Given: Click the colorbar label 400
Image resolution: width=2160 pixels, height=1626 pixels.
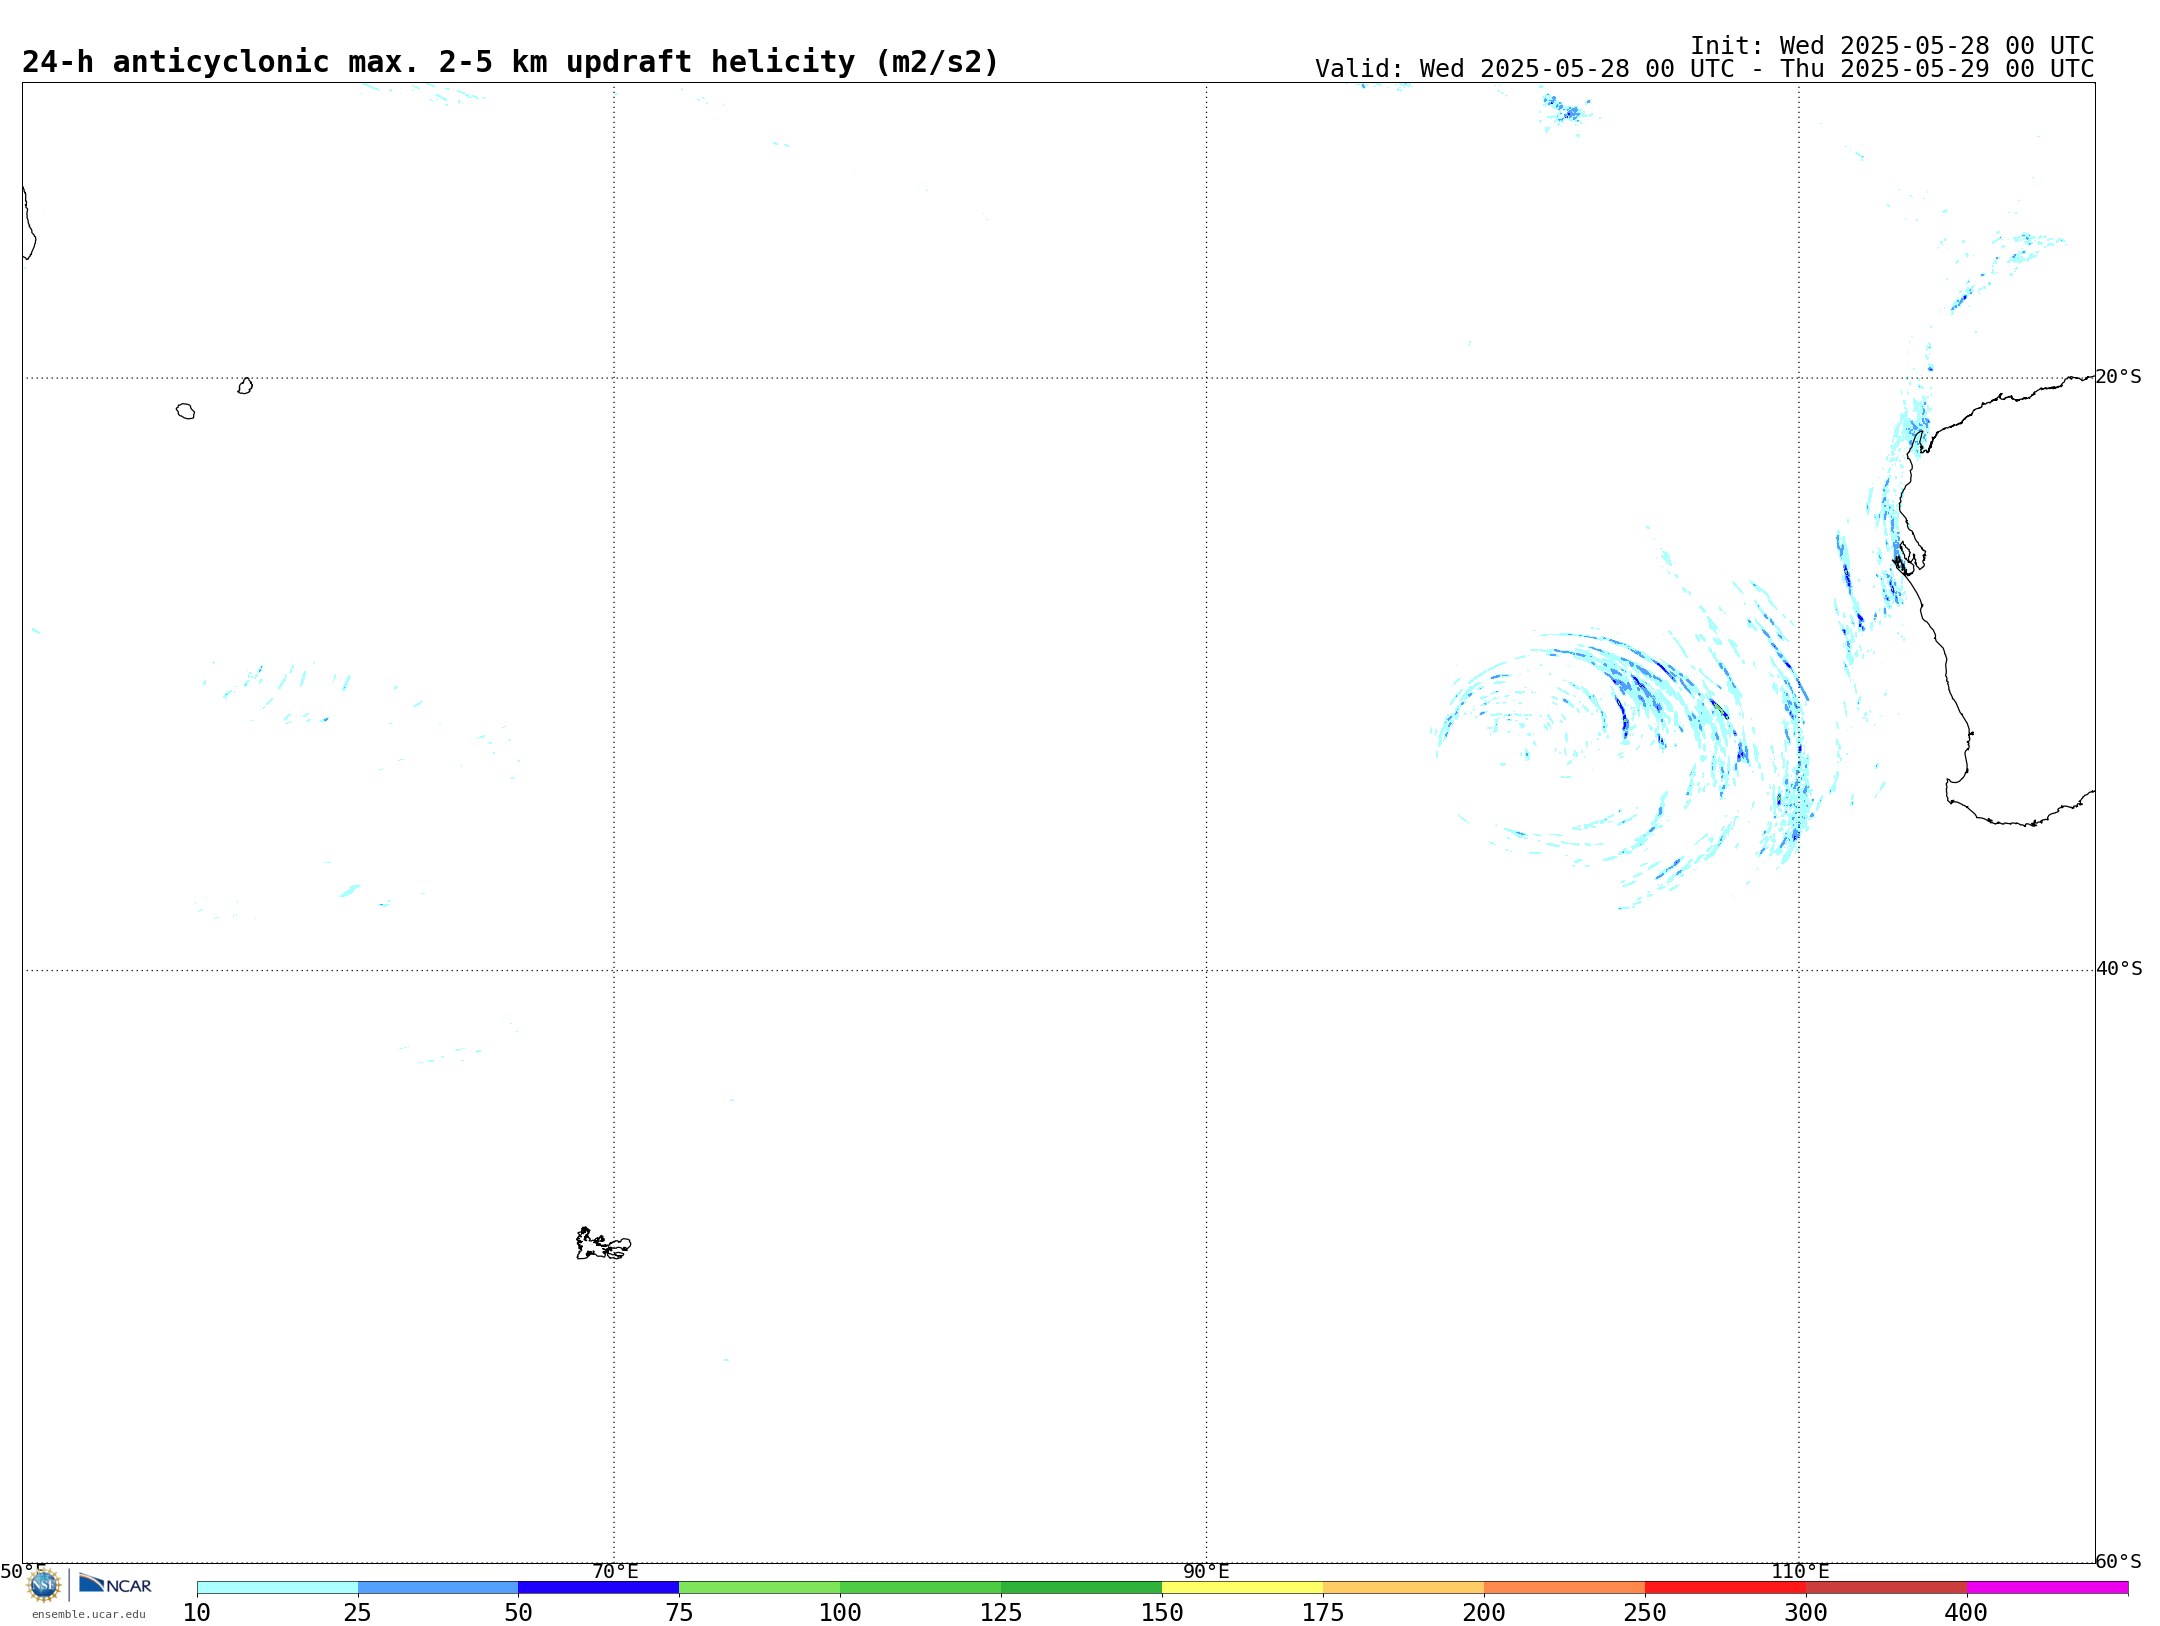Looking at the screenshot, I should pyautogui.click(x=1966, y=1612).
